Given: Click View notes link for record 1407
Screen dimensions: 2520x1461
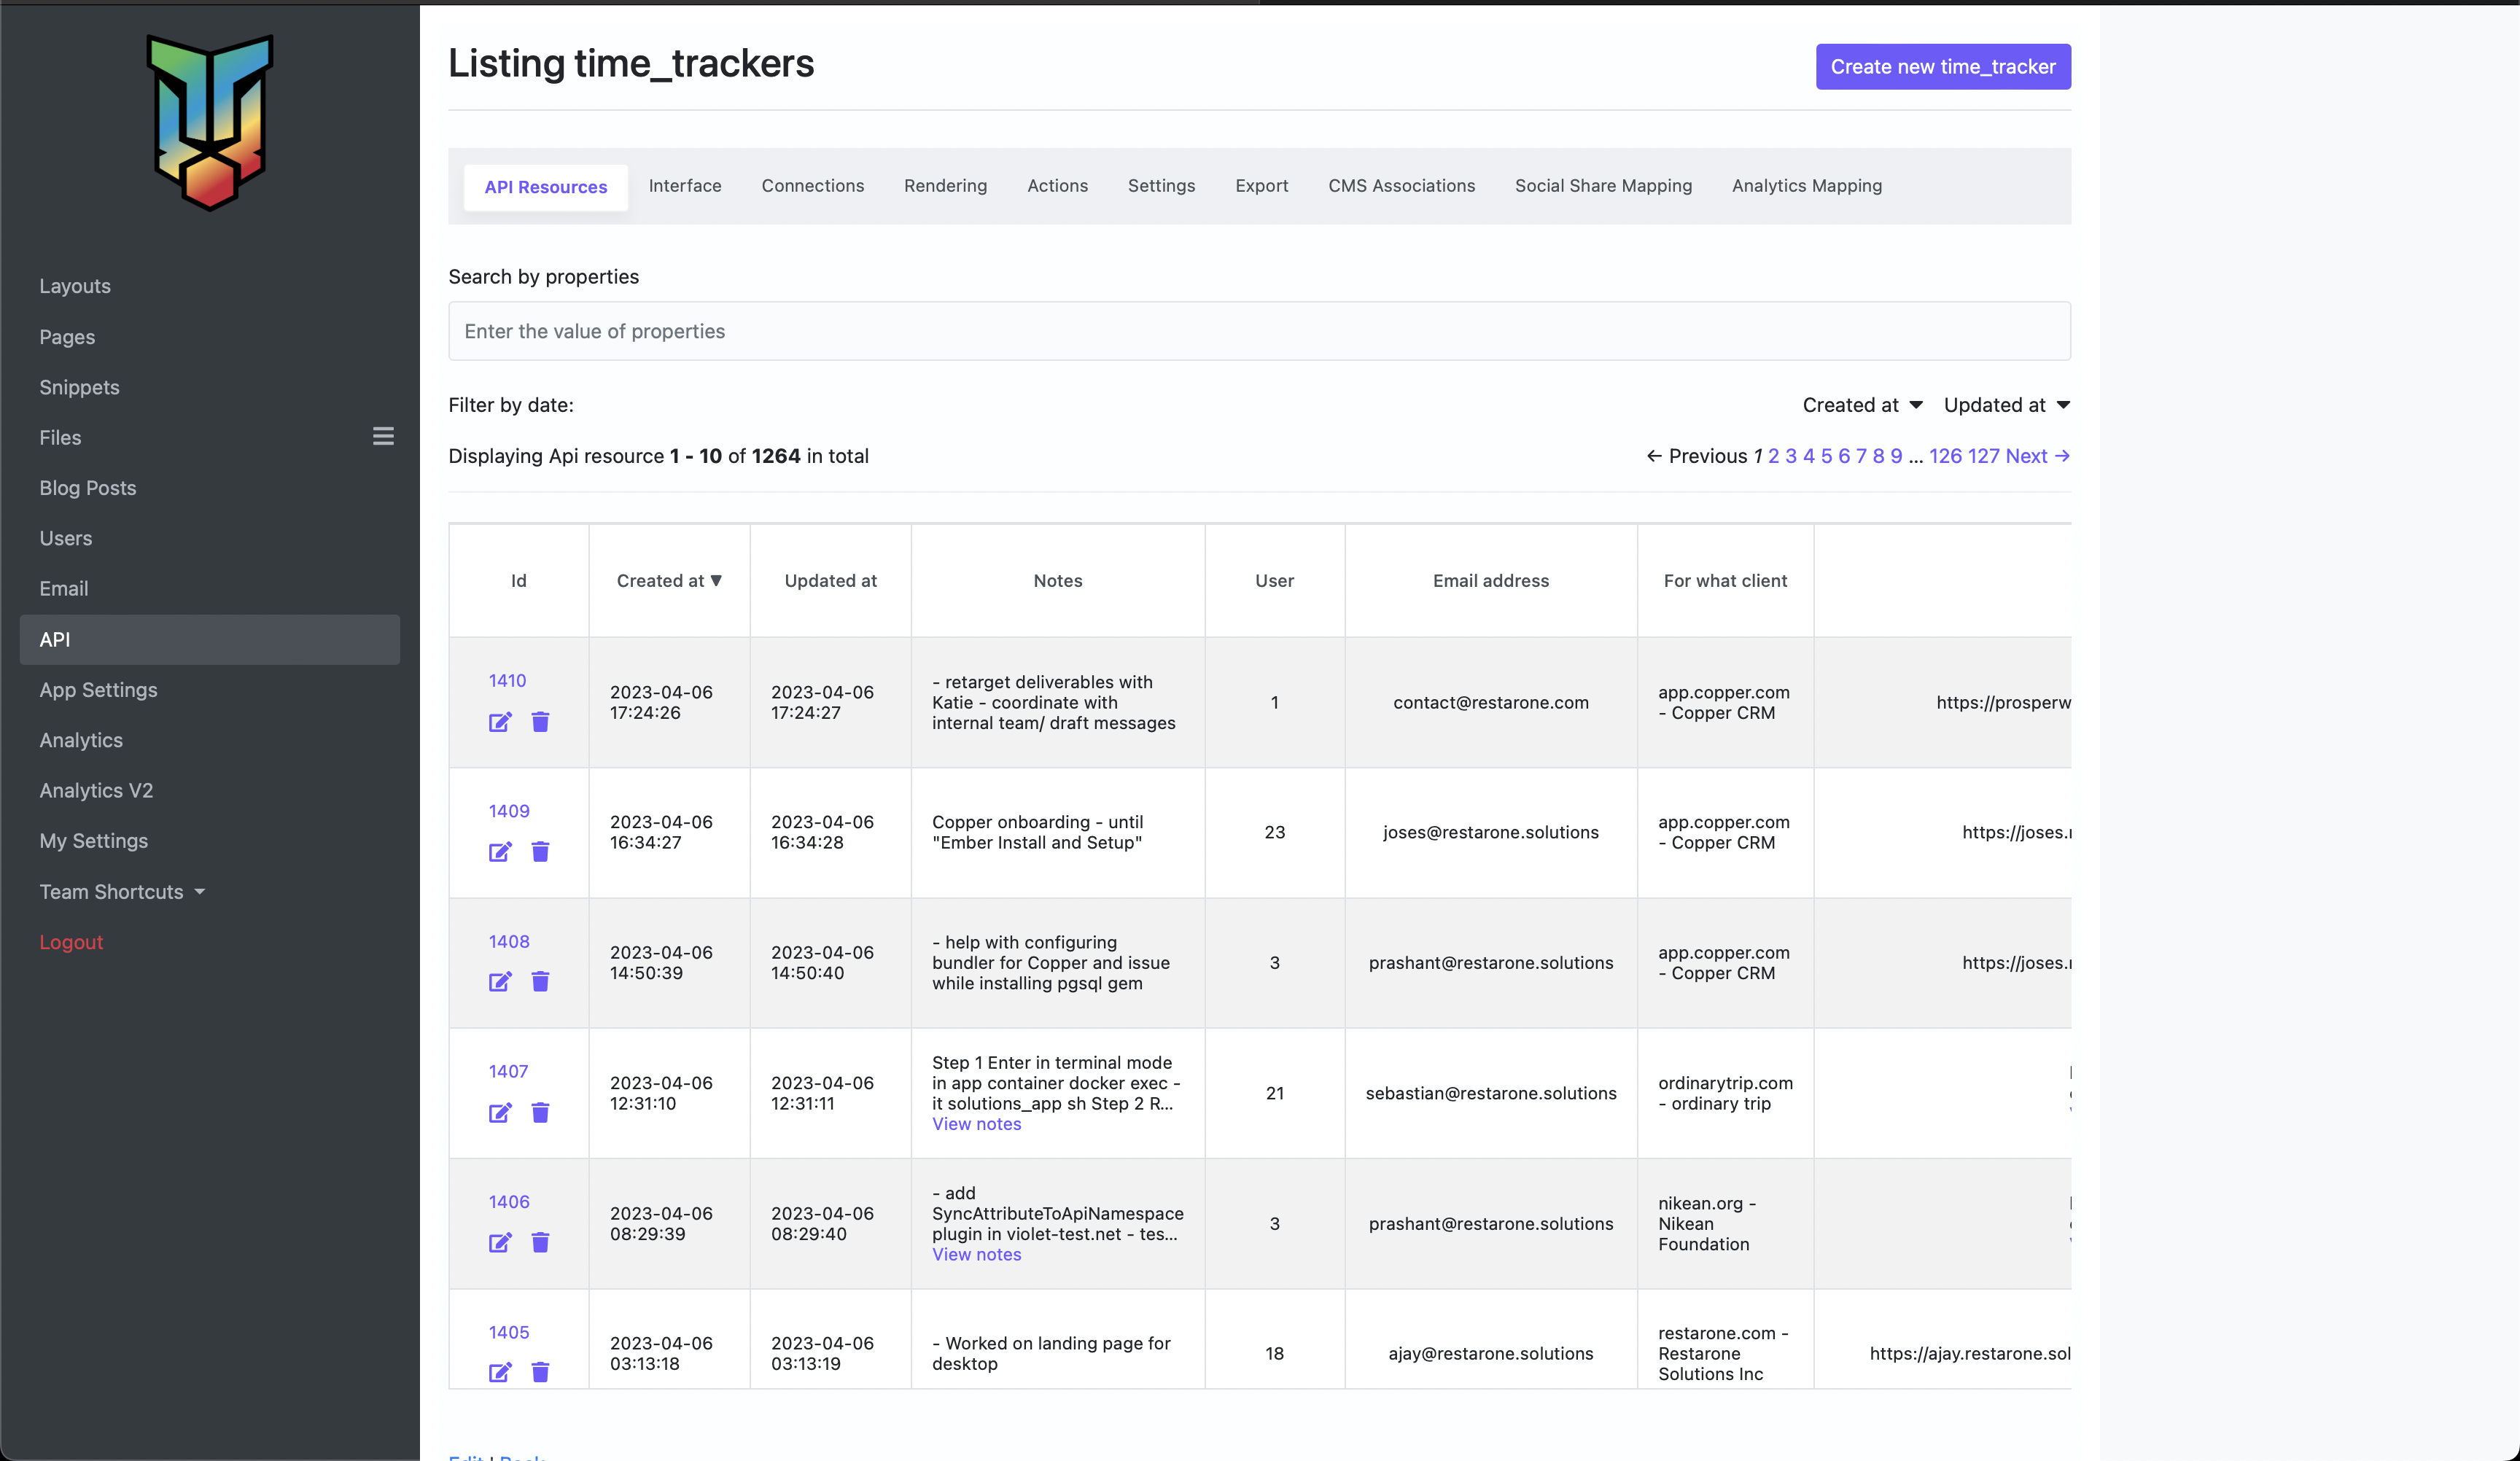Looking at the screenshot, I should tap(976, 1124).
